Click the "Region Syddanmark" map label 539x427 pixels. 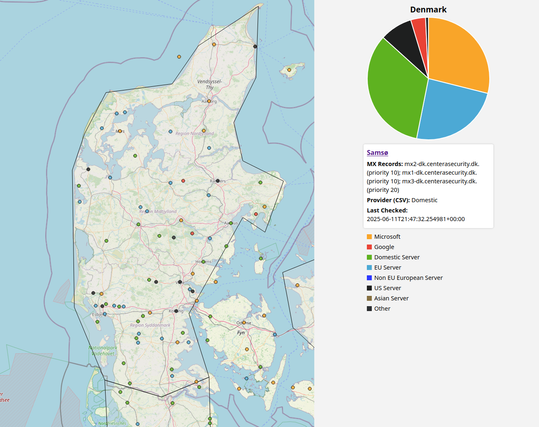coord(150,325)
